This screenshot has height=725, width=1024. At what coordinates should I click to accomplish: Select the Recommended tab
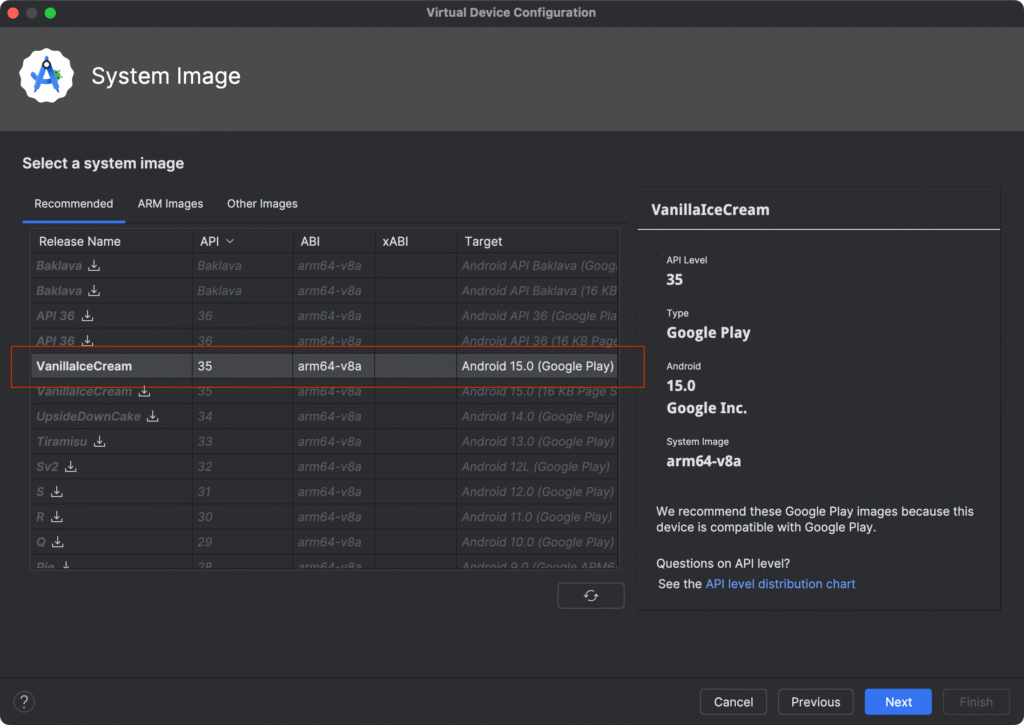74,204
